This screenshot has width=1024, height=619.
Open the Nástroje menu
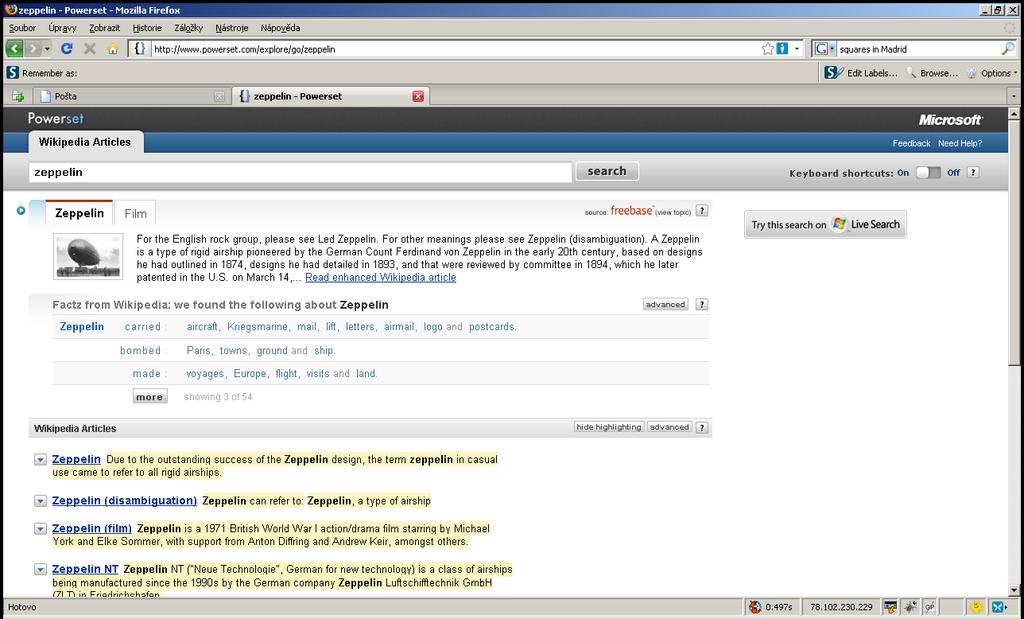coord(232,28)
